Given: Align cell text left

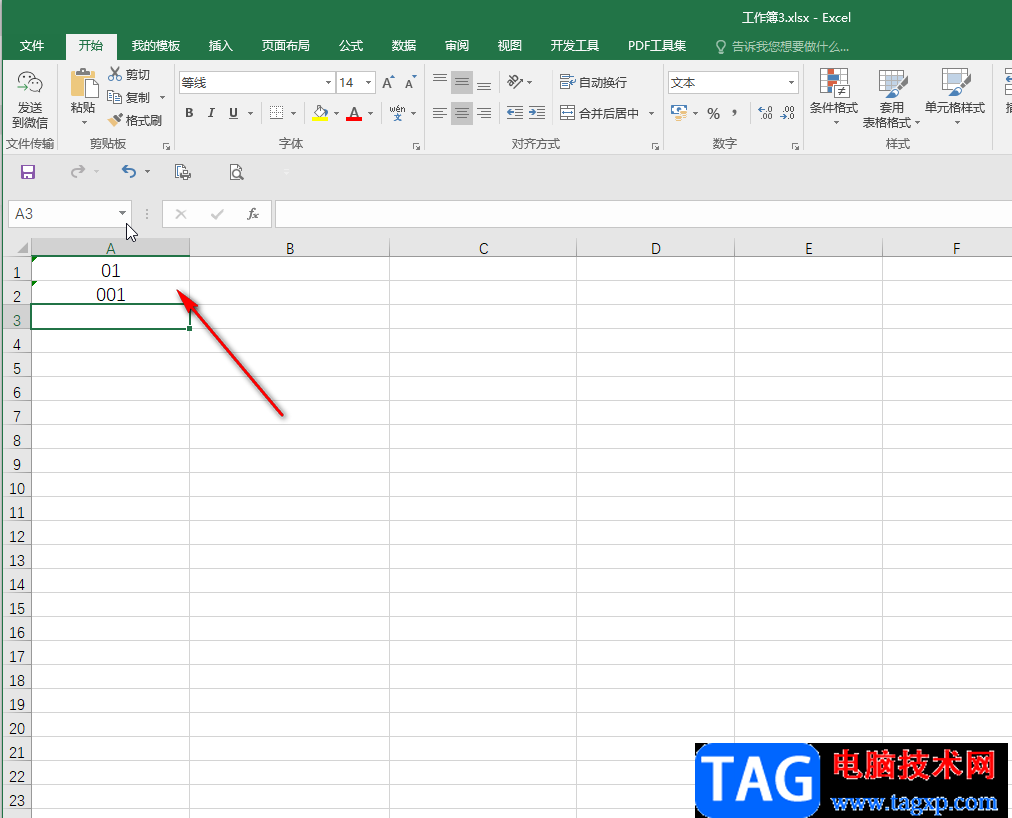Looking at the screenshot, I should tap(440, 113).
